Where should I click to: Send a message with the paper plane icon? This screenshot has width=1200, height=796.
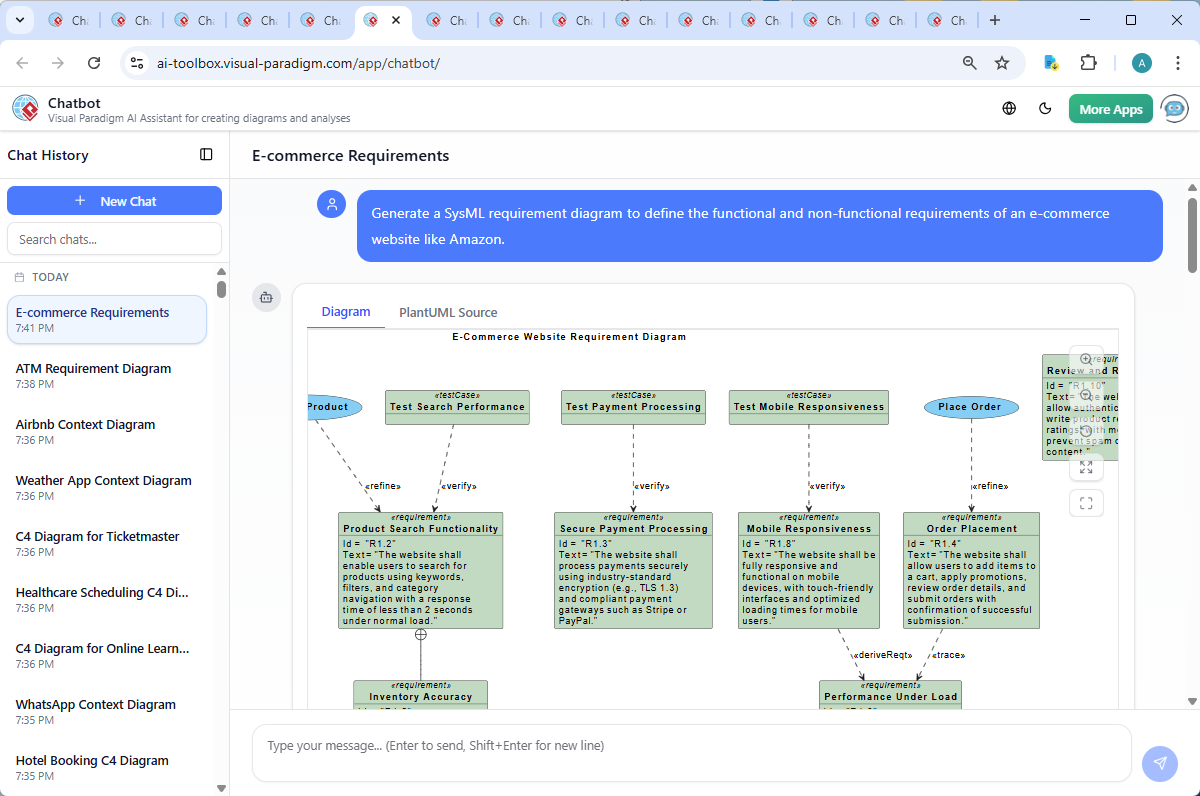click(1159, 763)
